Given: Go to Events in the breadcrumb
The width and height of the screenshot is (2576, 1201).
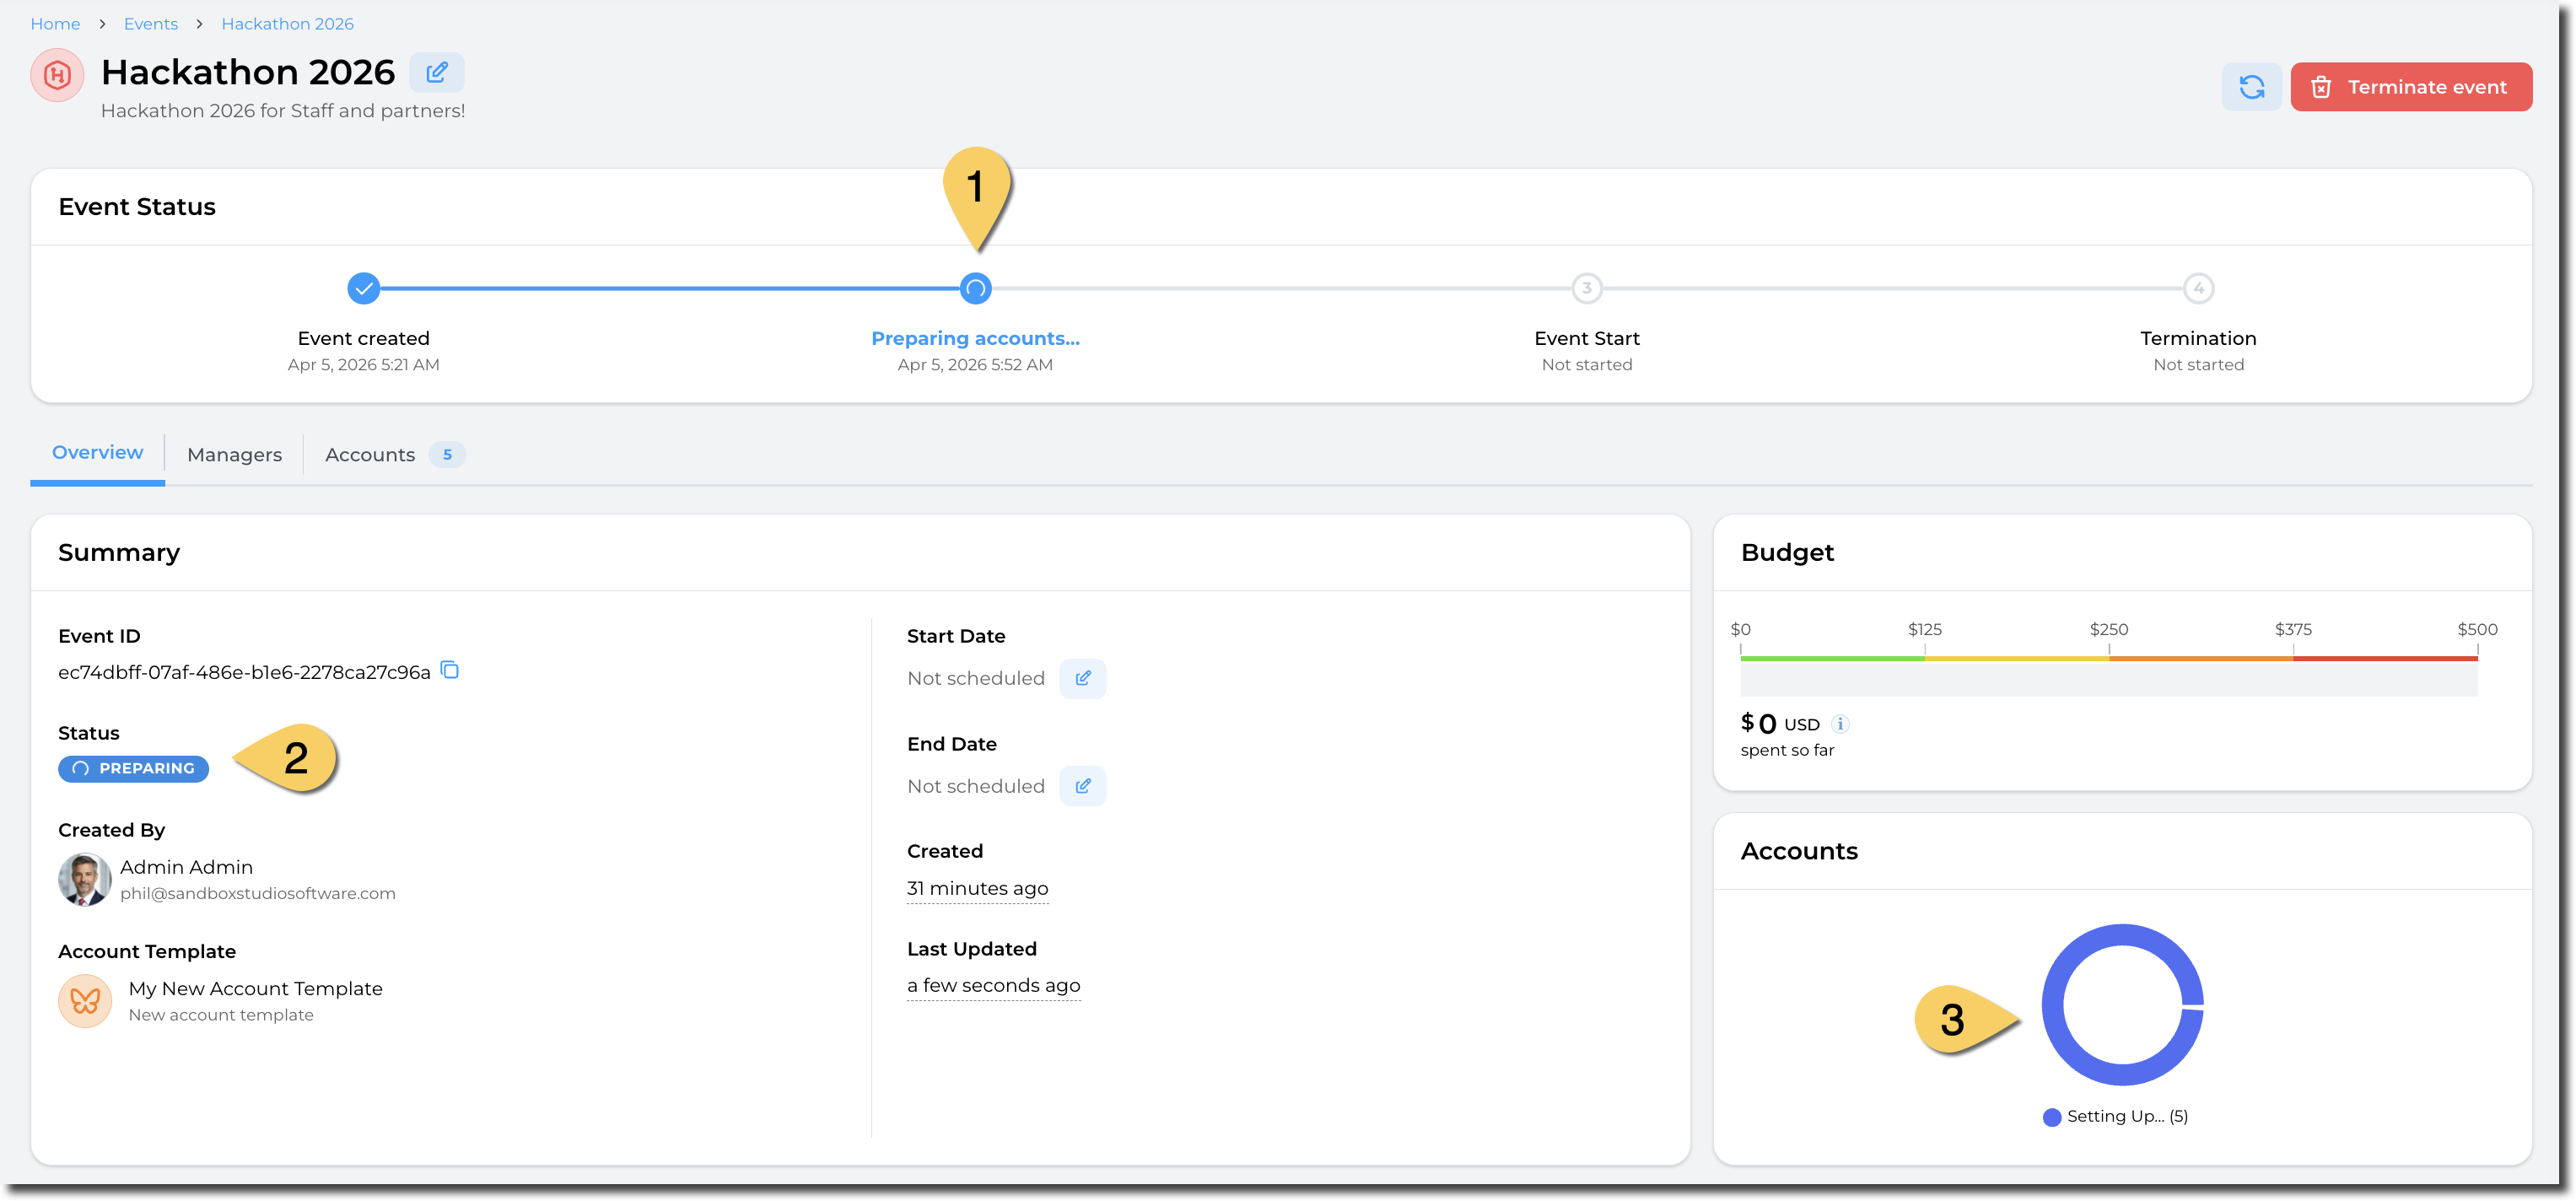Looking at the screenshot, I should (151, 24).
